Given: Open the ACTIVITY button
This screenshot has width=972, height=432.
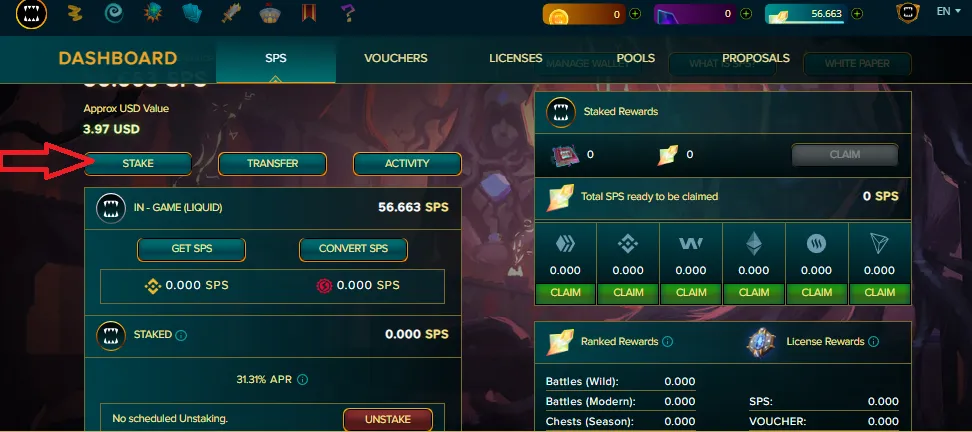Looking at the screenshot, I should (x=407, y=164).
